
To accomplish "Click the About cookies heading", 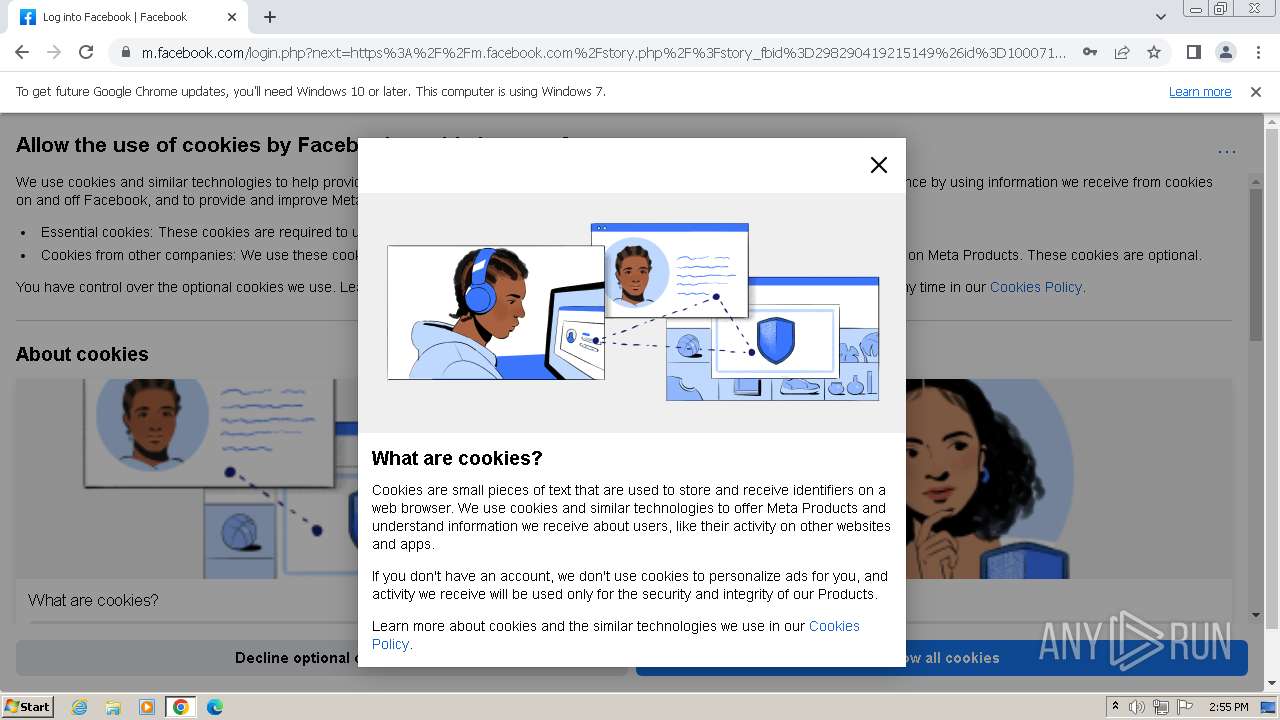I will click(82, 354).
